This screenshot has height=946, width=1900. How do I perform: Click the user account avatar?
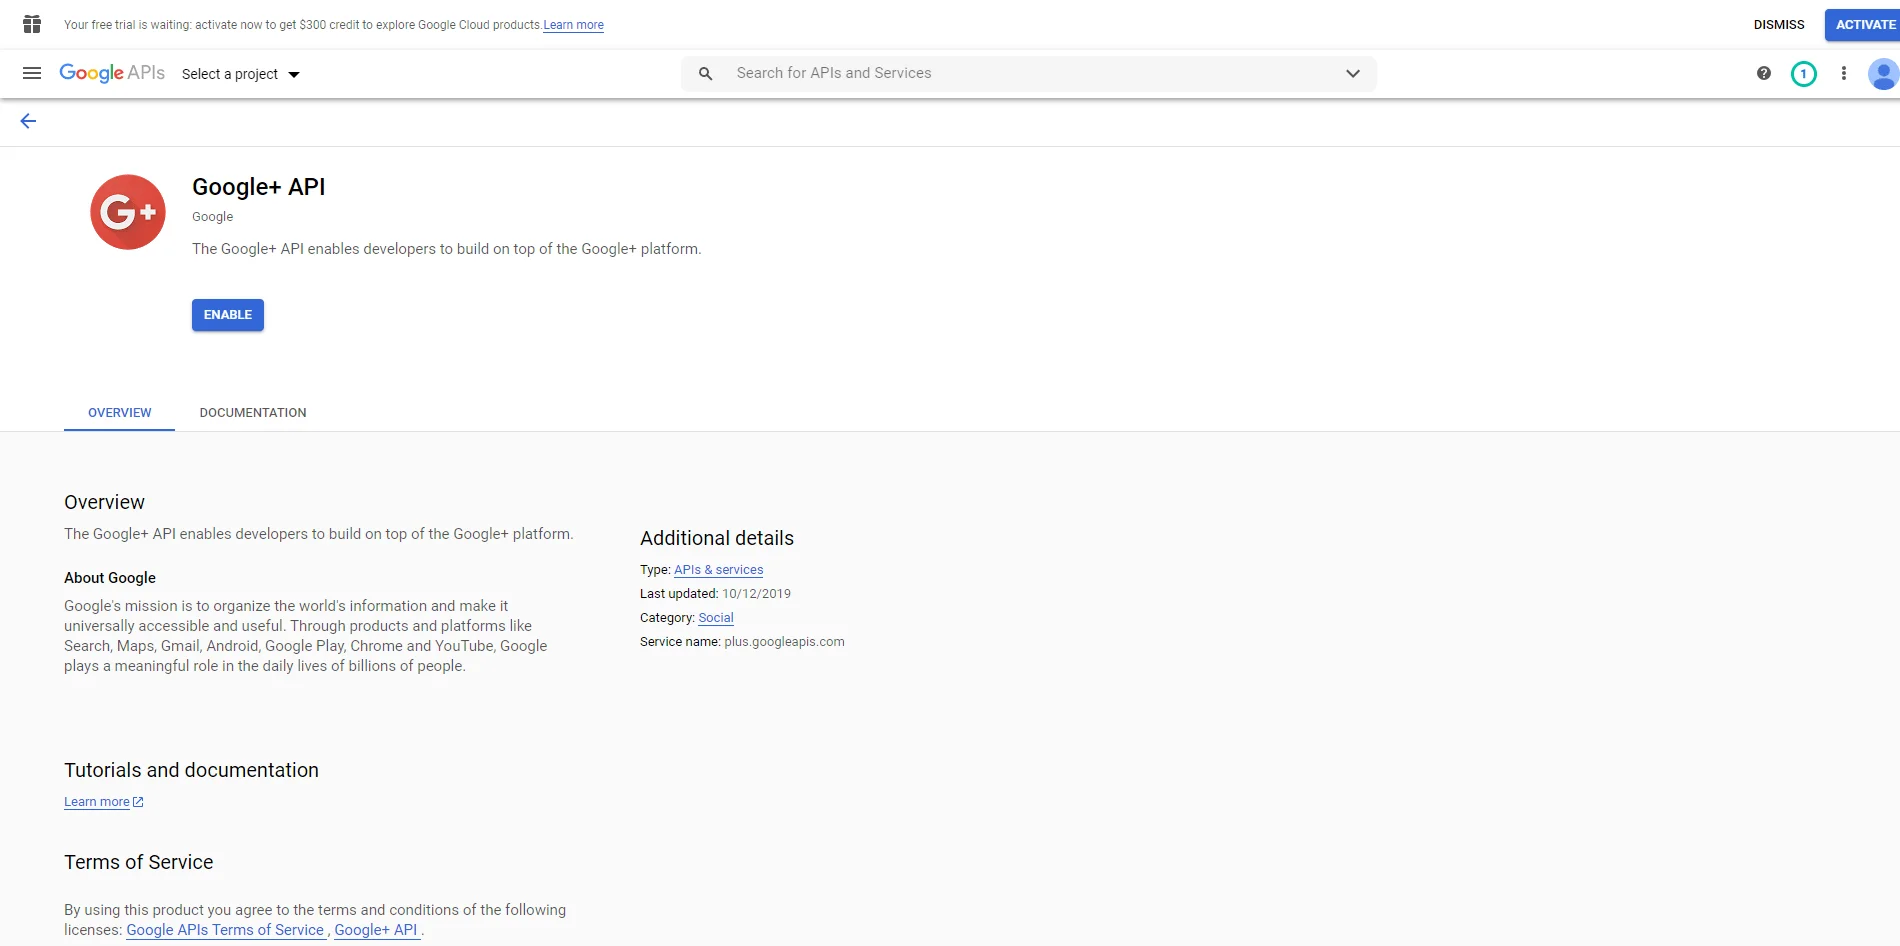pos(1882,74)
